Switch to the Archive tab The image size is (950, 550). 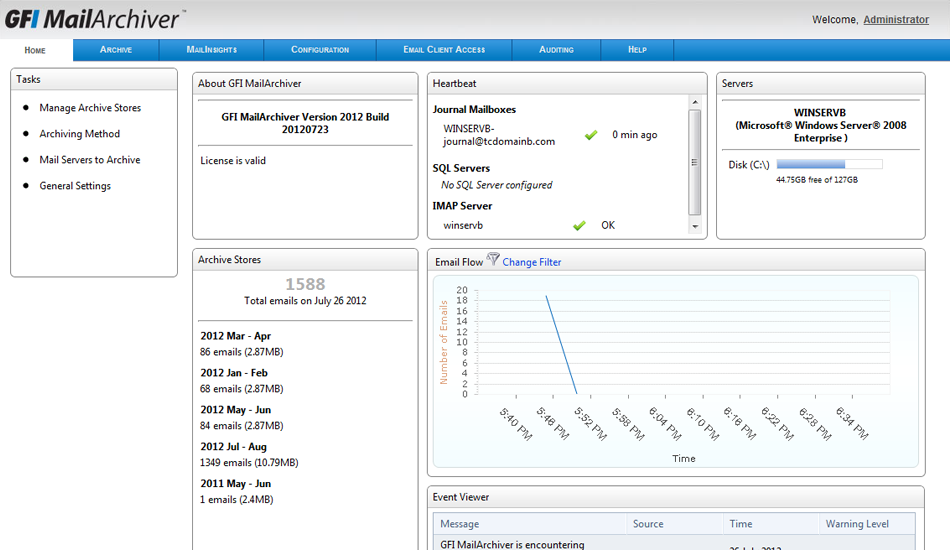116,50
